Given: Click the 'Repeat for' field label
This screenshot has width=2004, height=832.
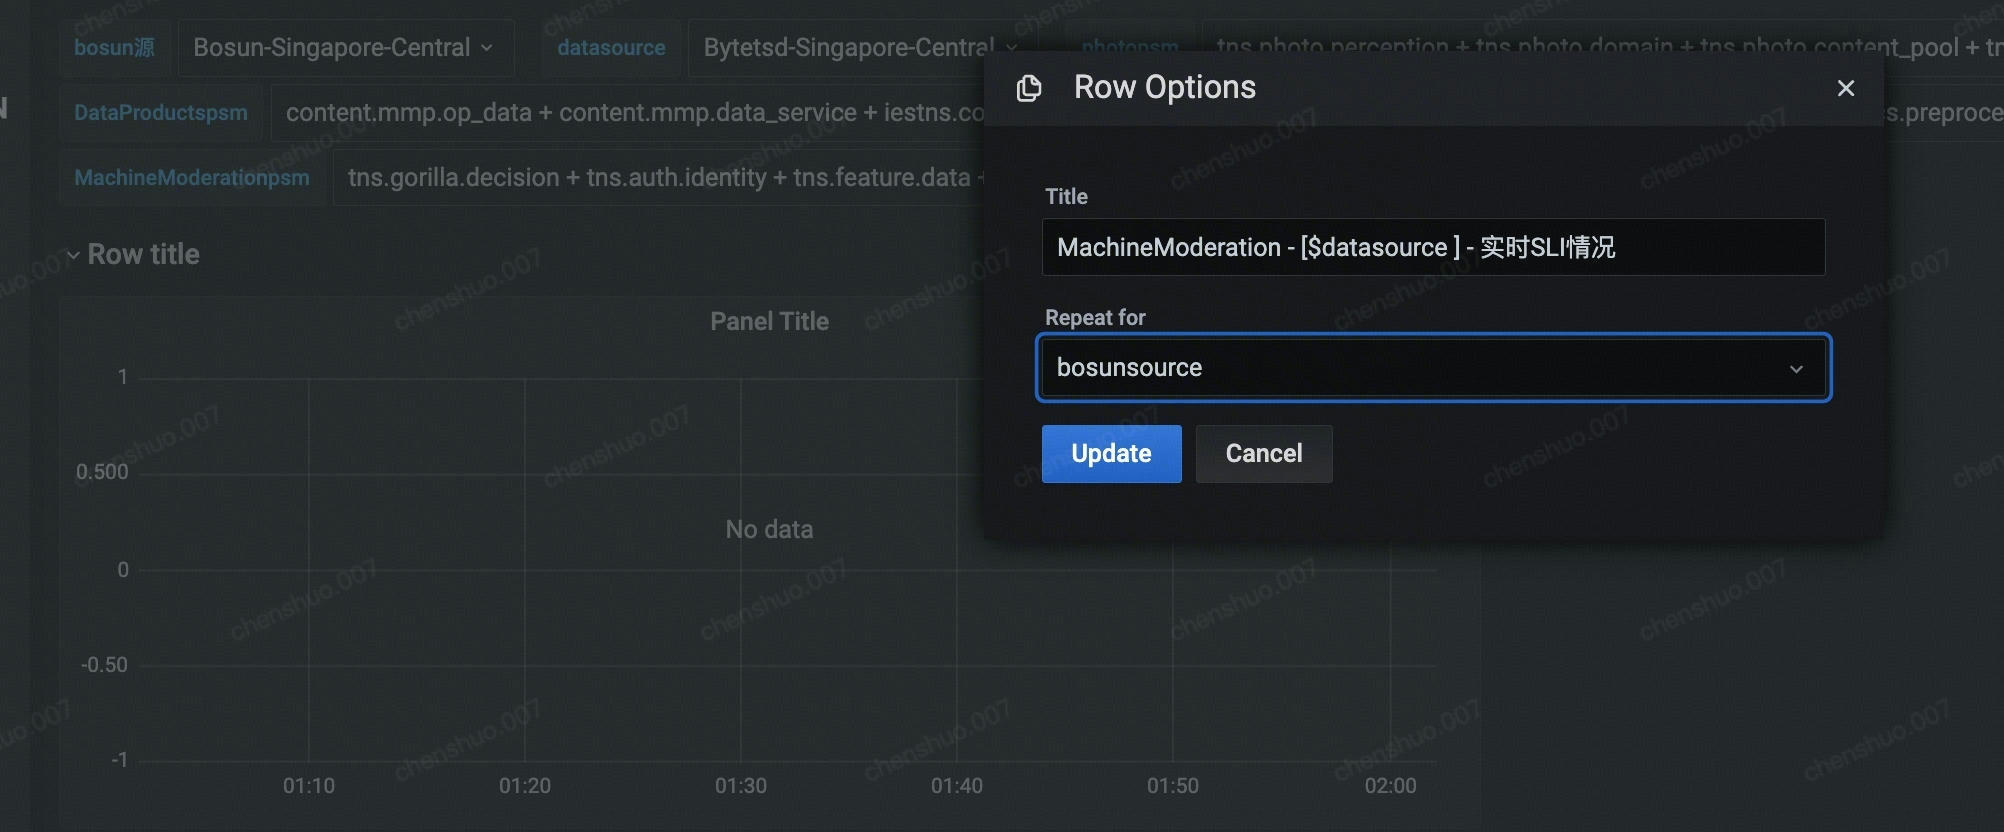Looking at the screenshot, I should point(1094,318).
